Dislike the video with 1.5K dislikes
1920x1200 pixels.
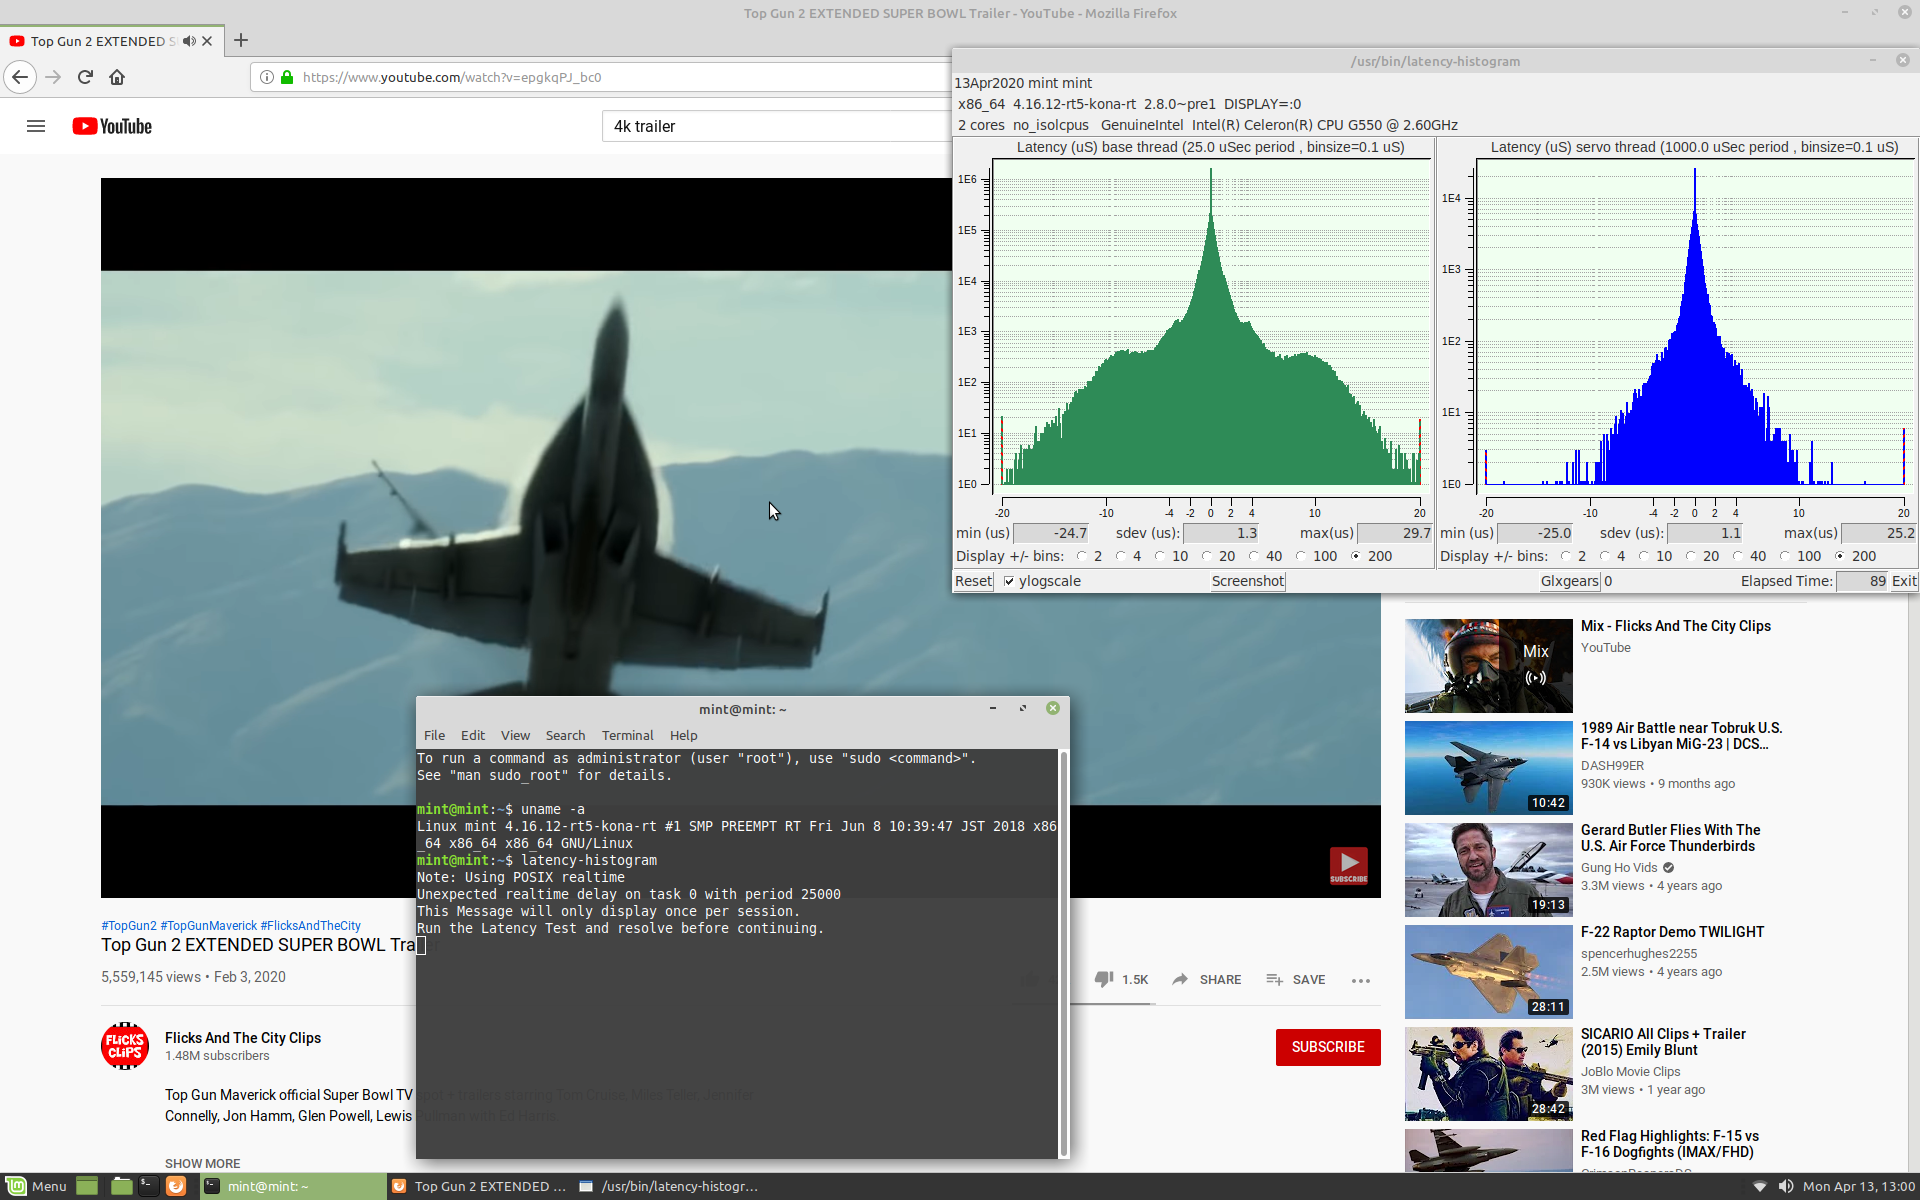pos(1121,979)
